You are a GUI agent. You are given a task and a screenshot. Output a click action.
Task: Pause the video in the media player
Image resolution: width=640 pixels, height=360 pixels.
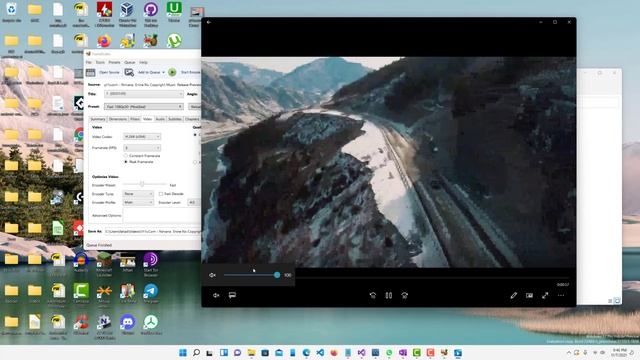(x=389, y=295)
